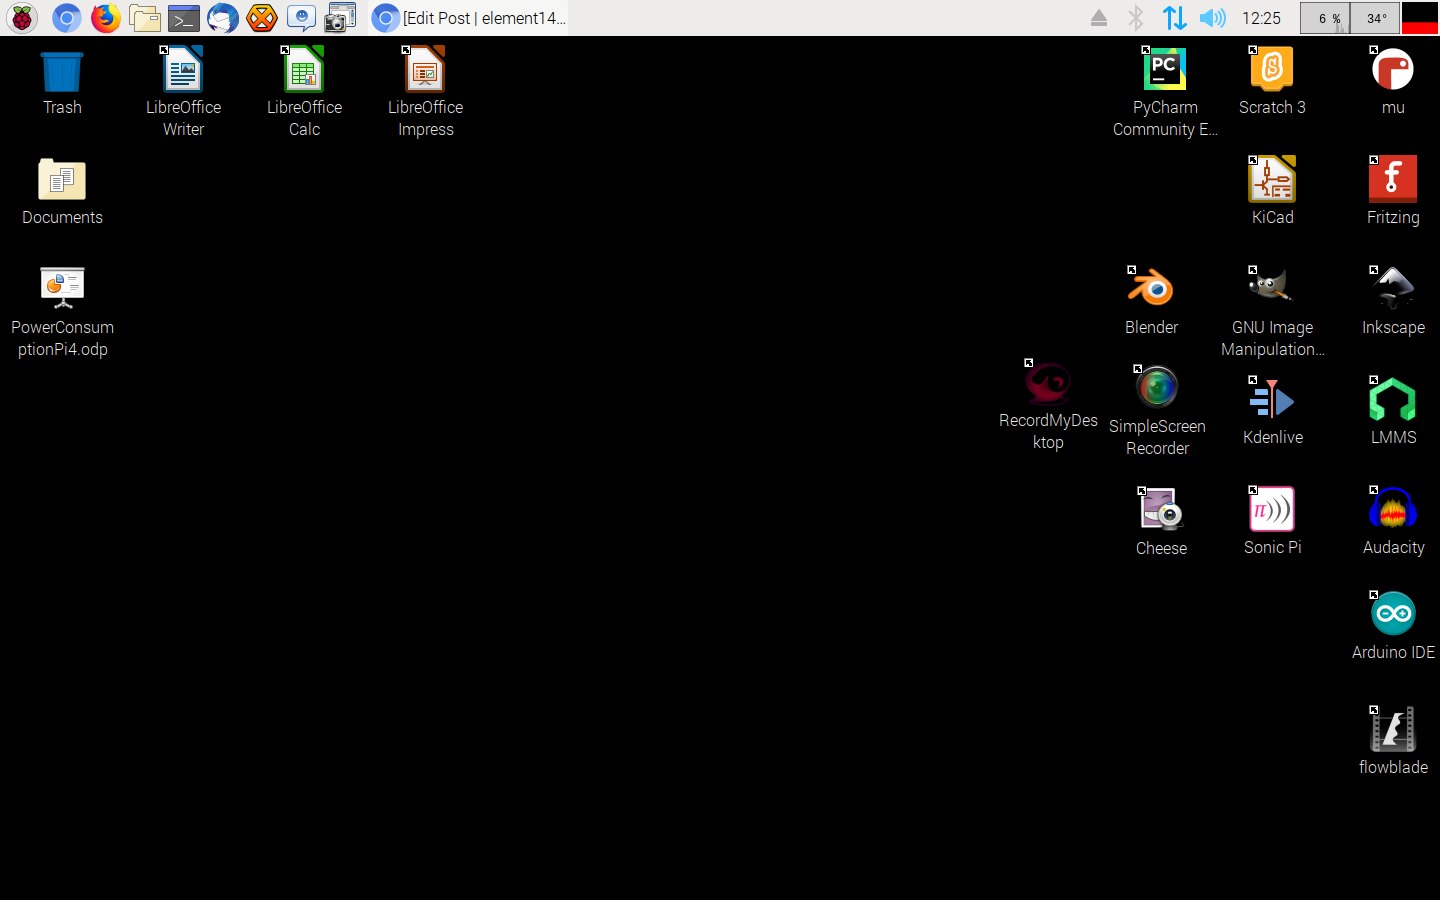This screenshot has width=1440, height=900.
Task: Click the temperature monitor showing 34°
Action: [x=1375, y=18]
